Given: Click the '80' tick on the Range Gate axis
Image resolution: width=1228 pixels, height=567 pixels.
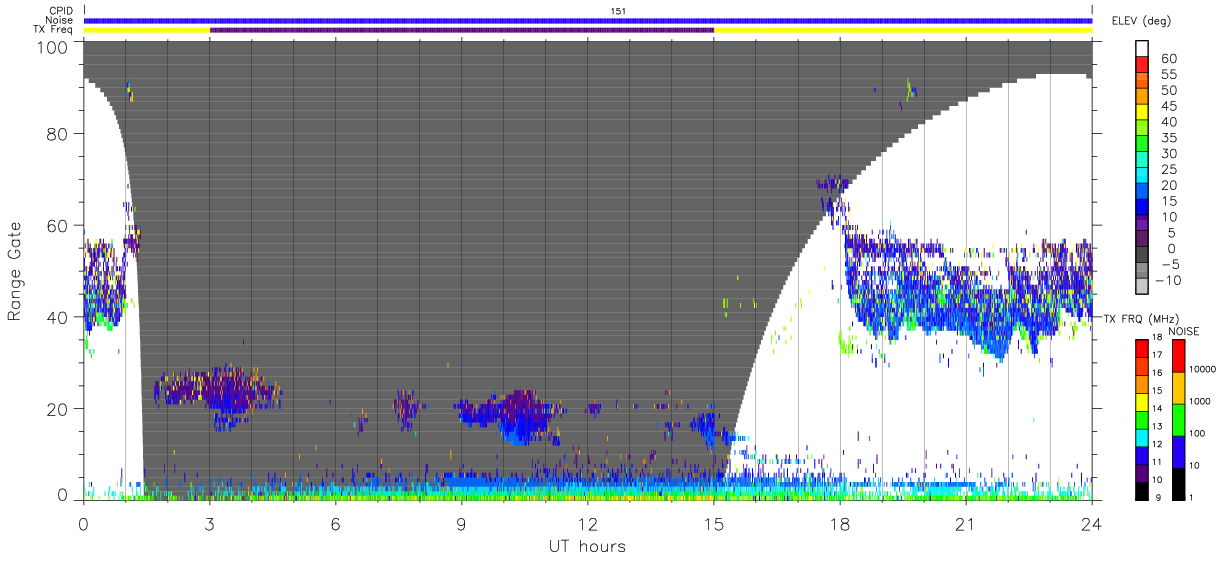Looking at the screenshot, I should 57,134.
